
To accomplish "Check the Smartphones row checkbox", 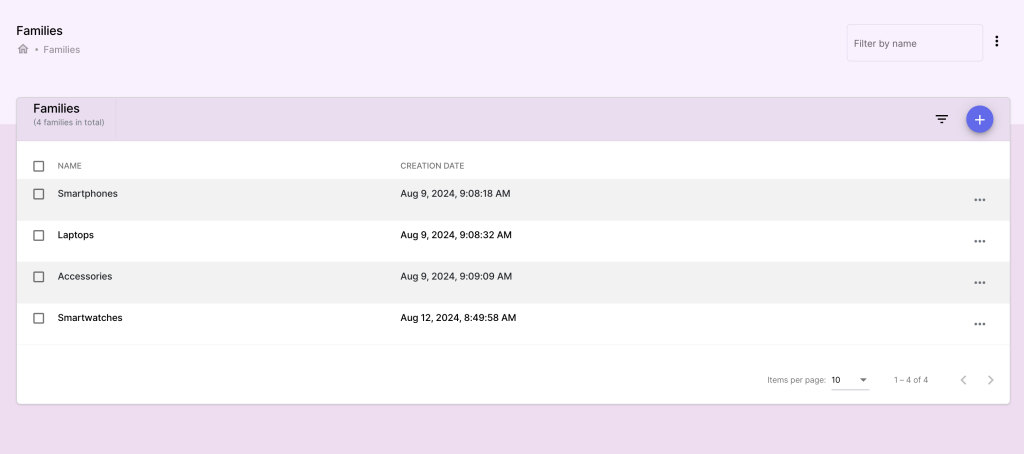I will 39,194.
